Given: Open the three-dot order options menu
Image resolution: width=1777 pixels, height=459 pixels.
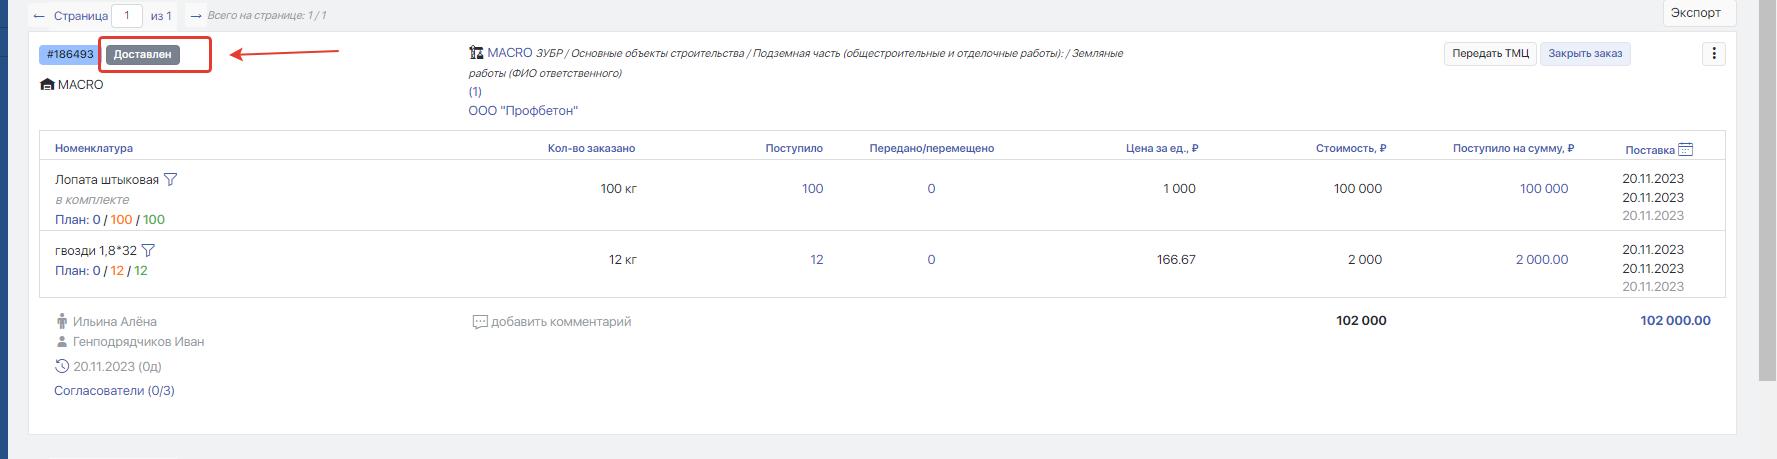Looking at the screenshot, I should tap(1713, 54).
